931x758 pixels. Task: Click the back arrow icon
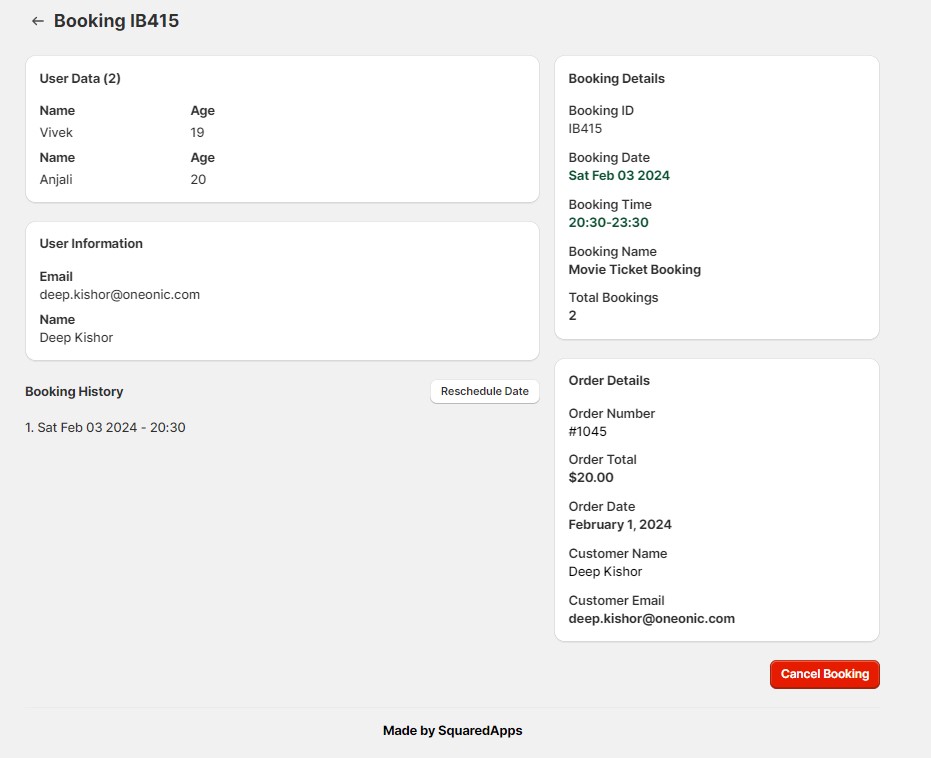point(38,21)
